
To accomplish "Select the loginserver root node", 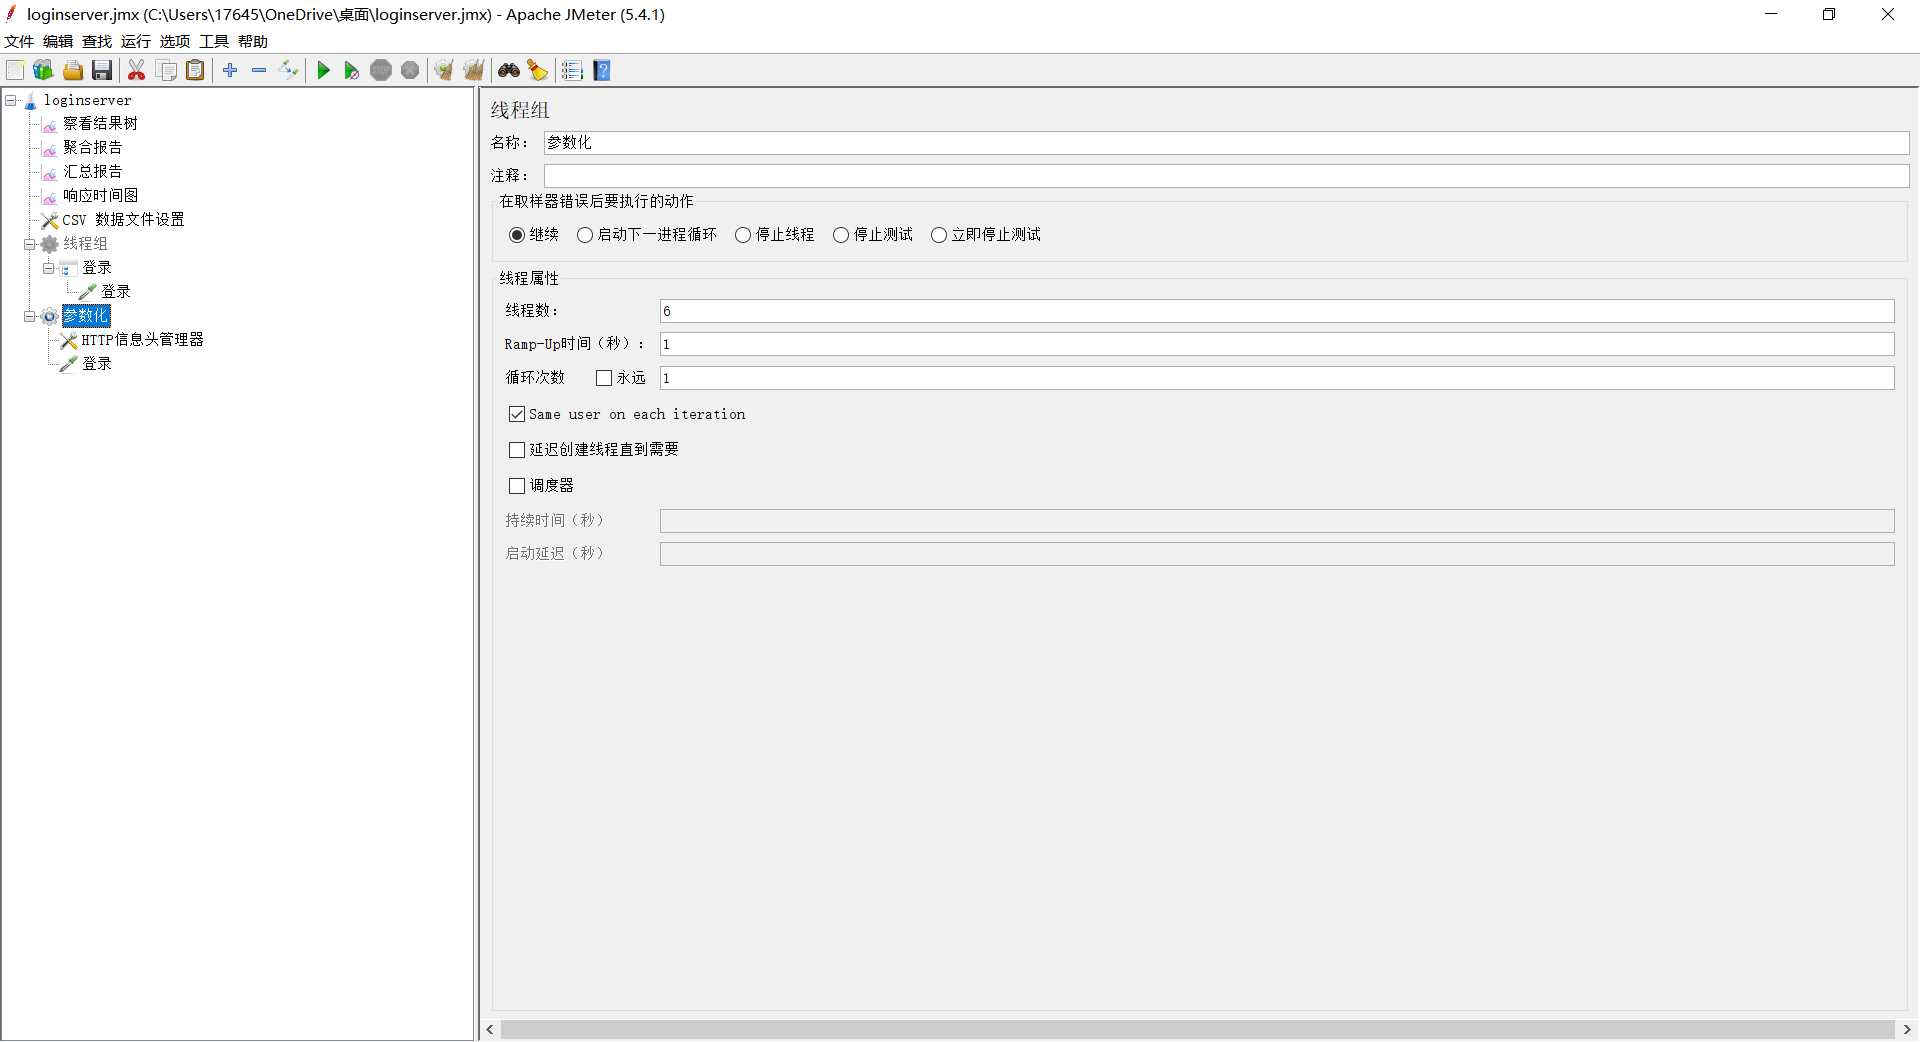I will tap(87, 100).
